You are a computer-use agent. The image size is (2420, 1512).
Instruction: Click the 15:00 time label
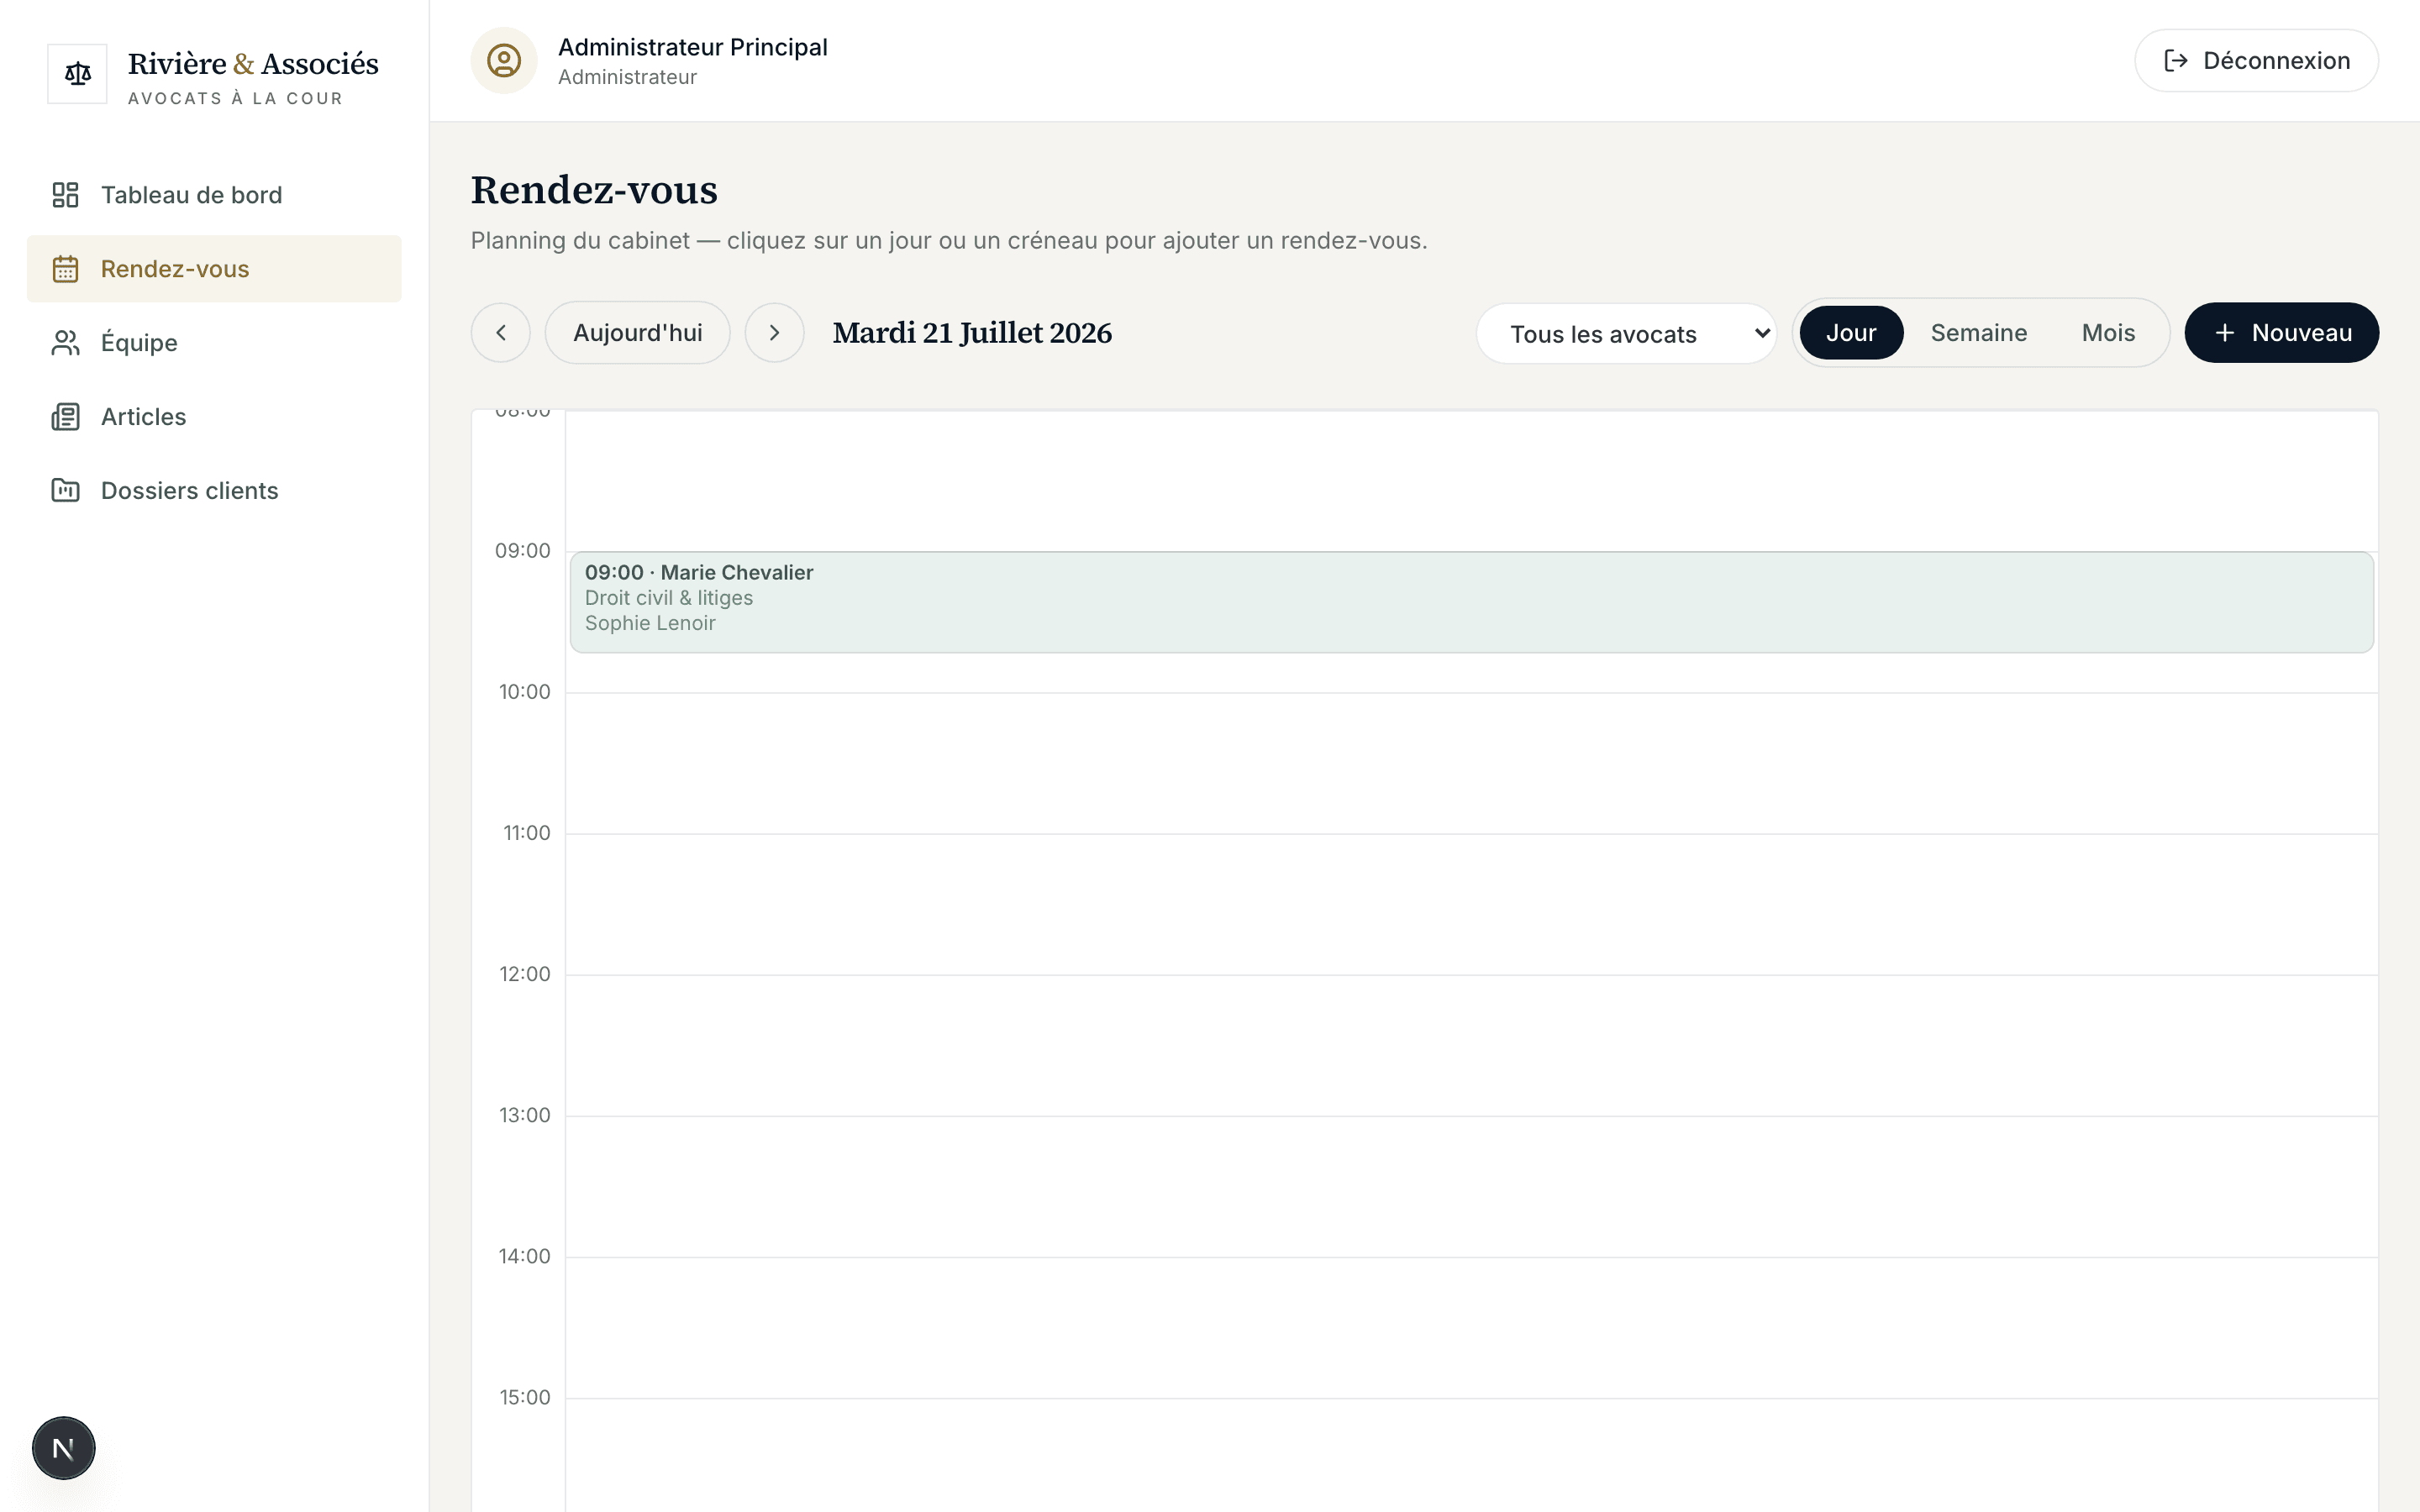[x=525, y=1397]
